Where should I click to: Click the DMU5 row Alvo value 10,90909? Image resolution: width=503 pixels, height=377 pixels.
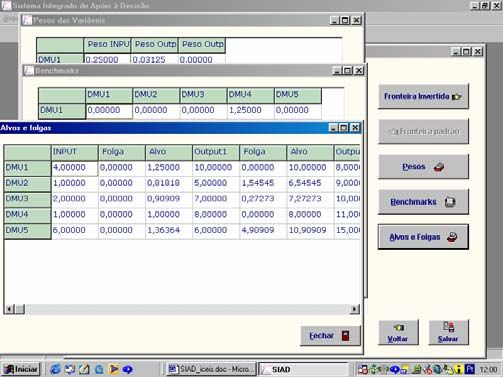click(310, 231)
